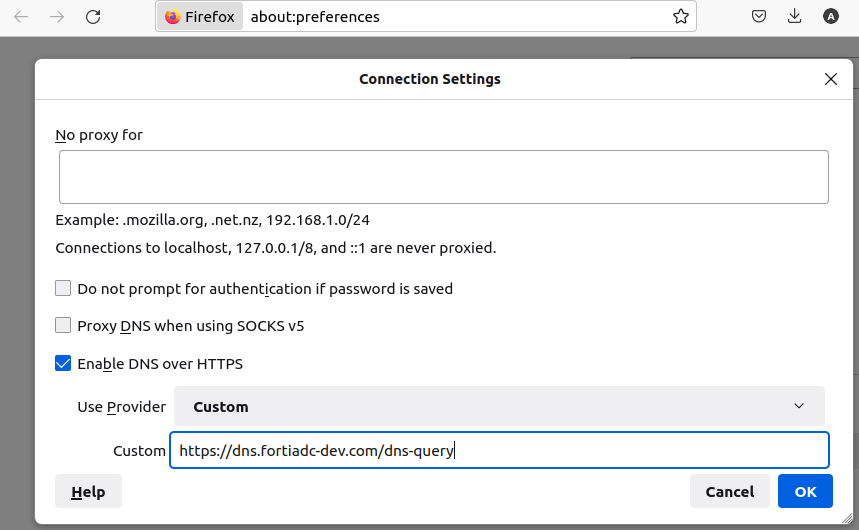Image resolution: width=859 pixels, height=530 pixels.
Task: Click the Connection Settings dialog title
Action: tap(430, 79)
